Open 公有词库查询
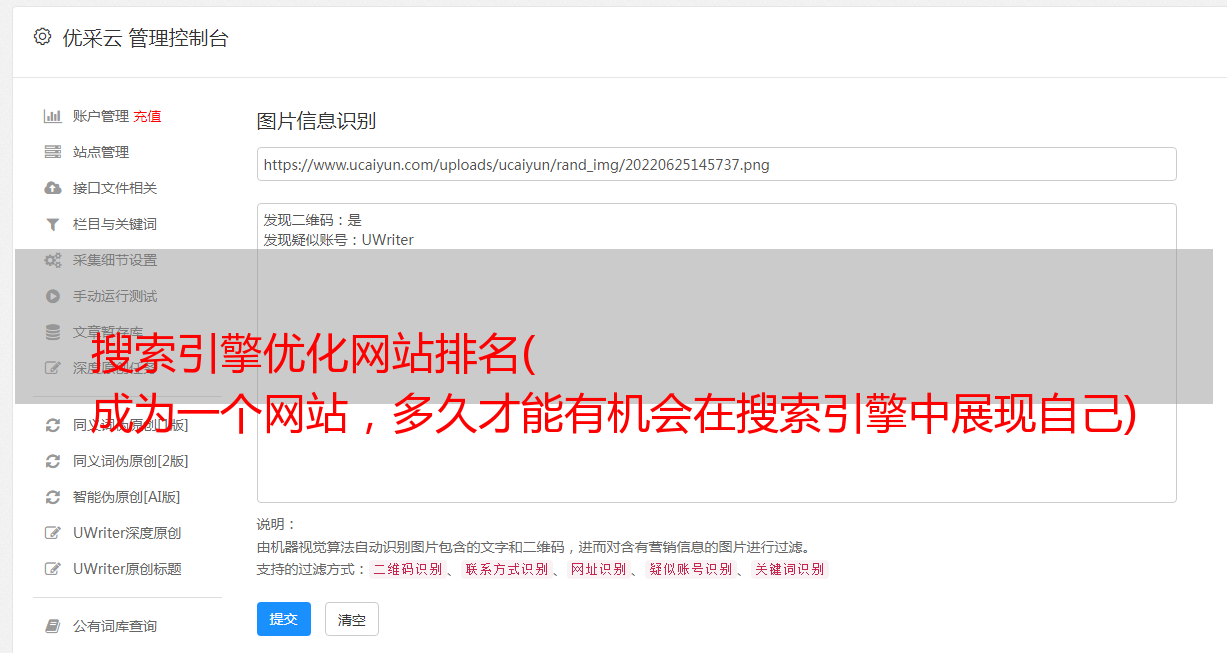 click(115, 626)
